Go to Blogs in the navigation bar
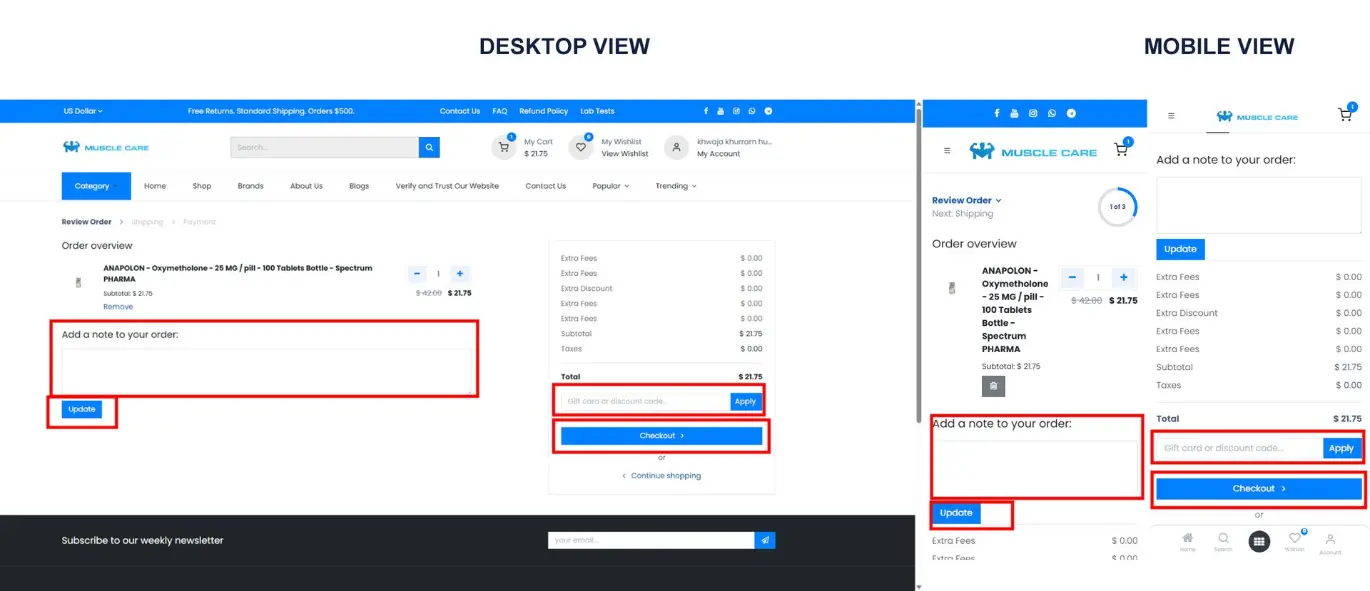 (359, 186)
